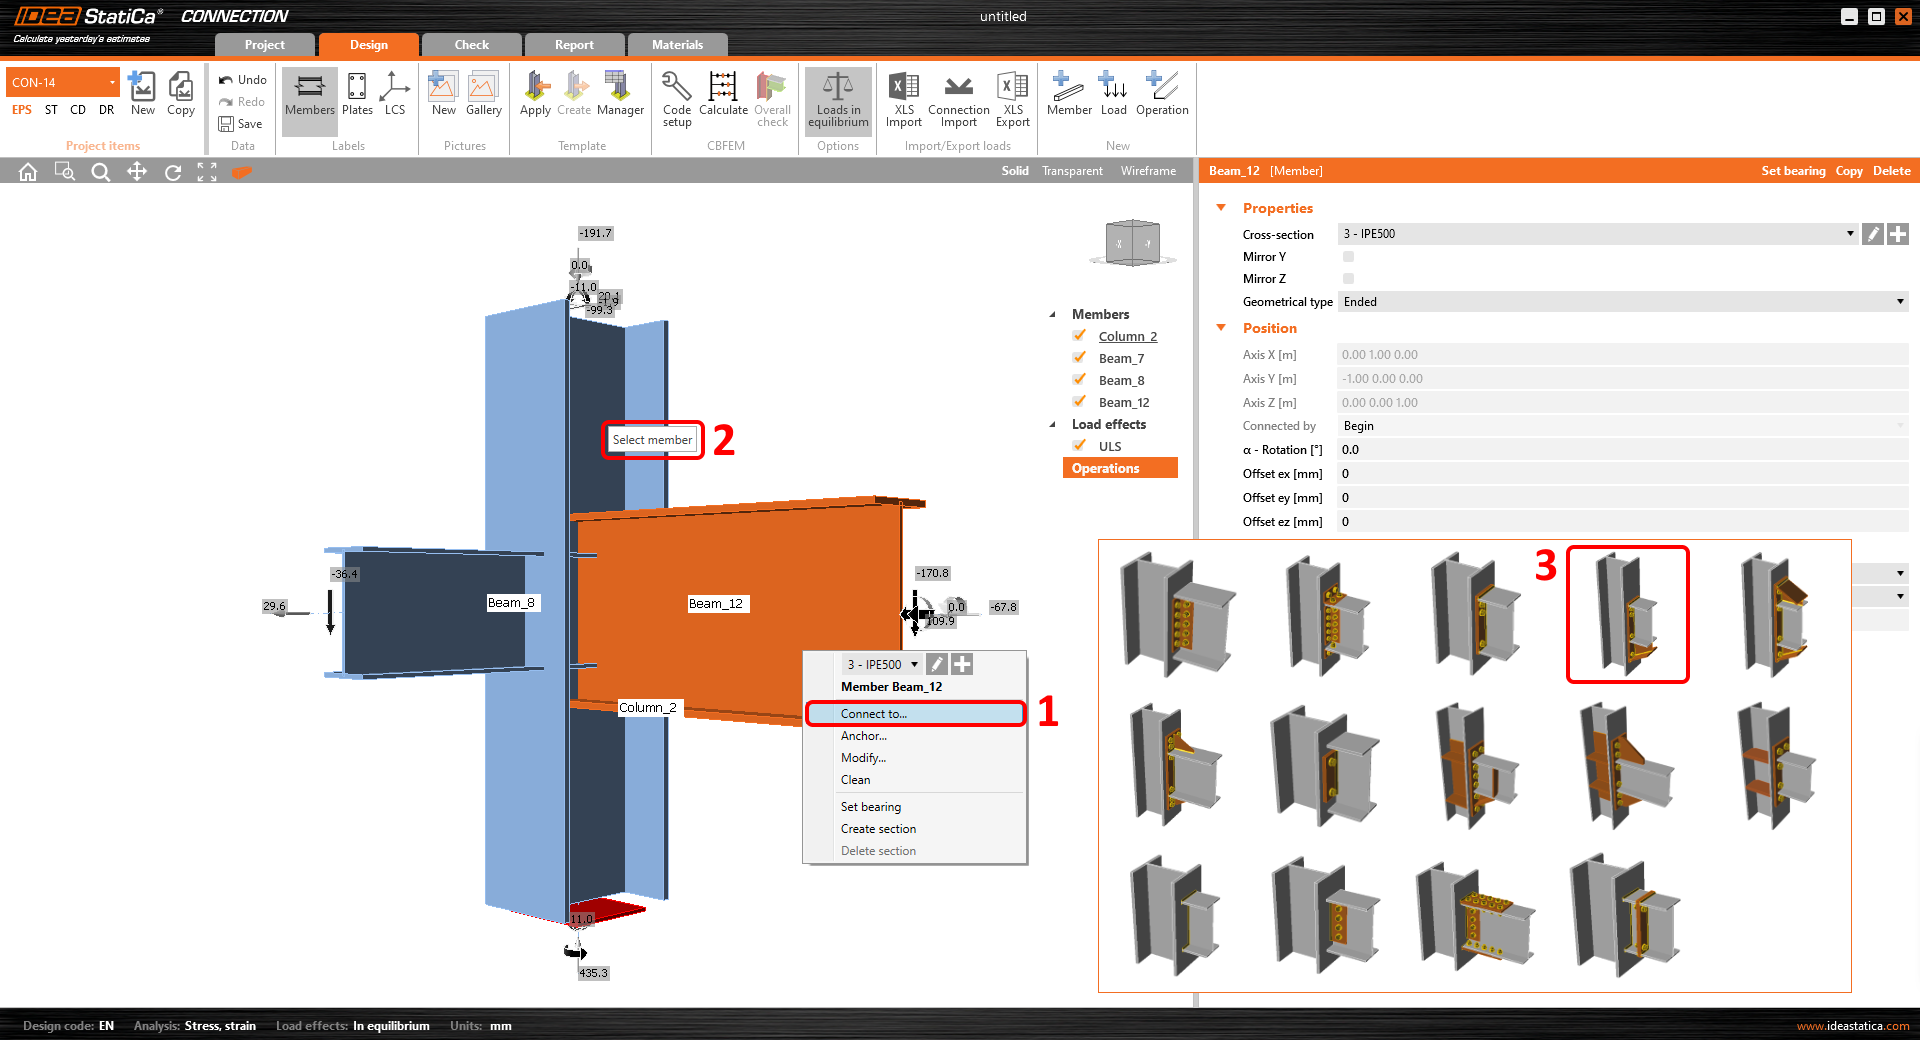Toggle the ULS load effect checkbox
This screenshot has width=1920, height=1040.
tap(1080, 446)
